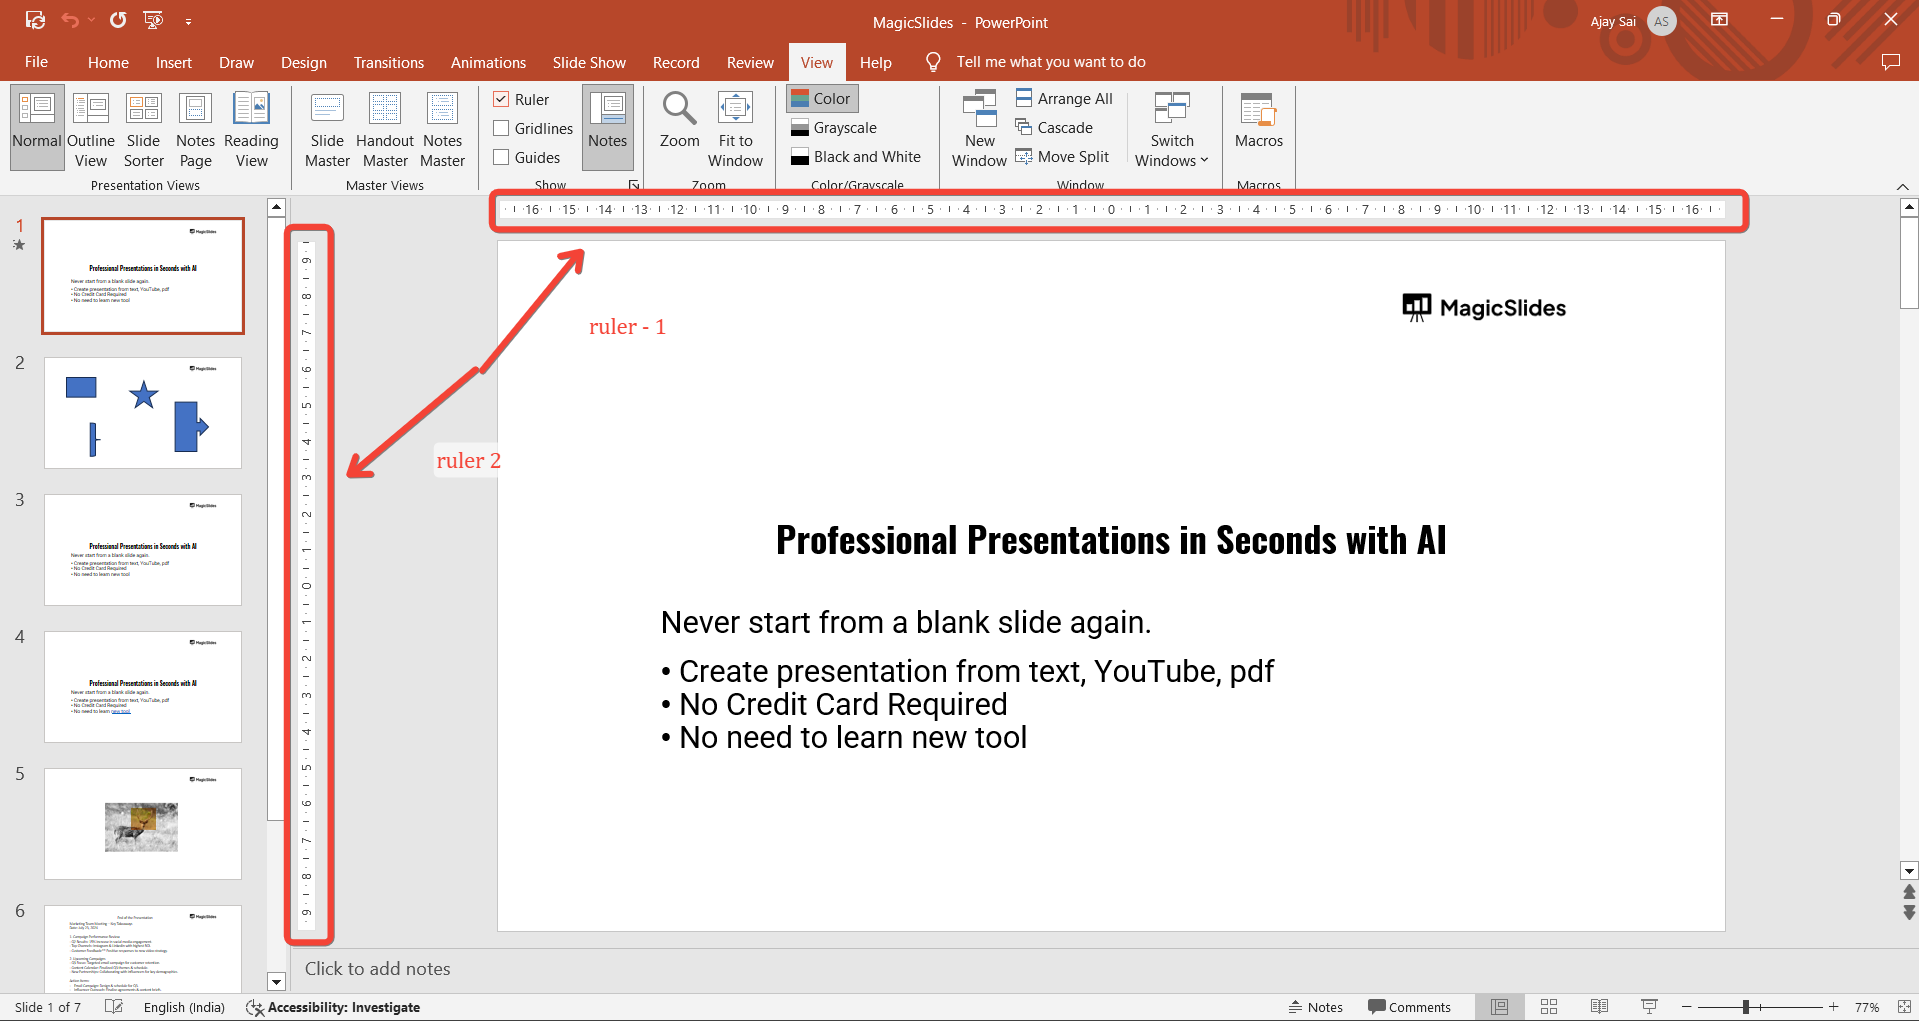The width and height of the screenshot is (1919, 1021).
Task: Toggle Comments pane in status bar
Action: coord(1409,1007)
